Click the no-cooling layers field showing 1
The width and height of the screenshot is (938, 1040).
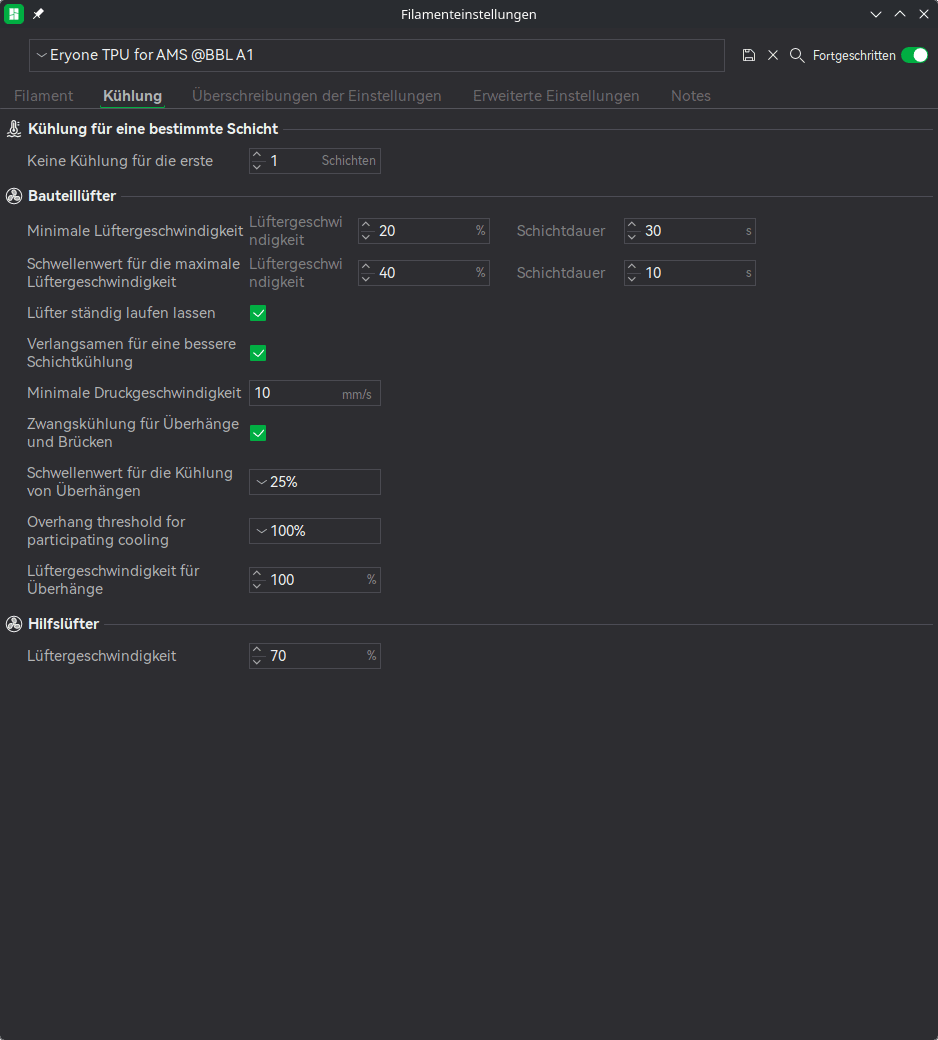[x=314, y=161]
